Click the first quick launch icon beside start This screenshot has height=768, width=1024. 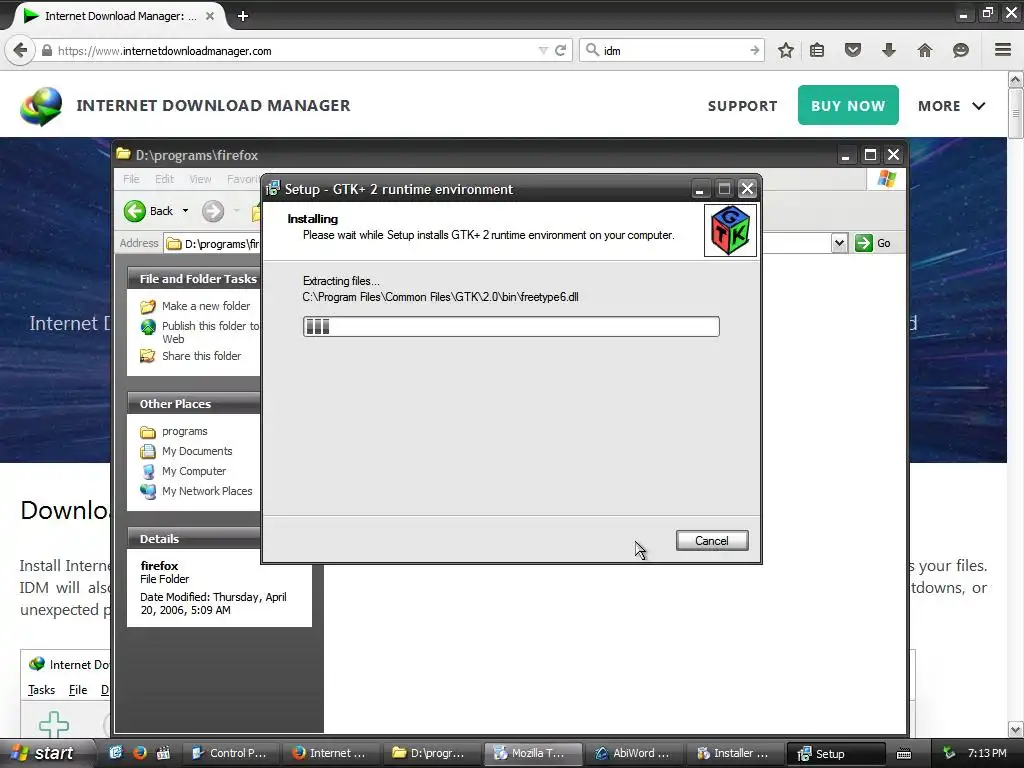coord(116,753)
